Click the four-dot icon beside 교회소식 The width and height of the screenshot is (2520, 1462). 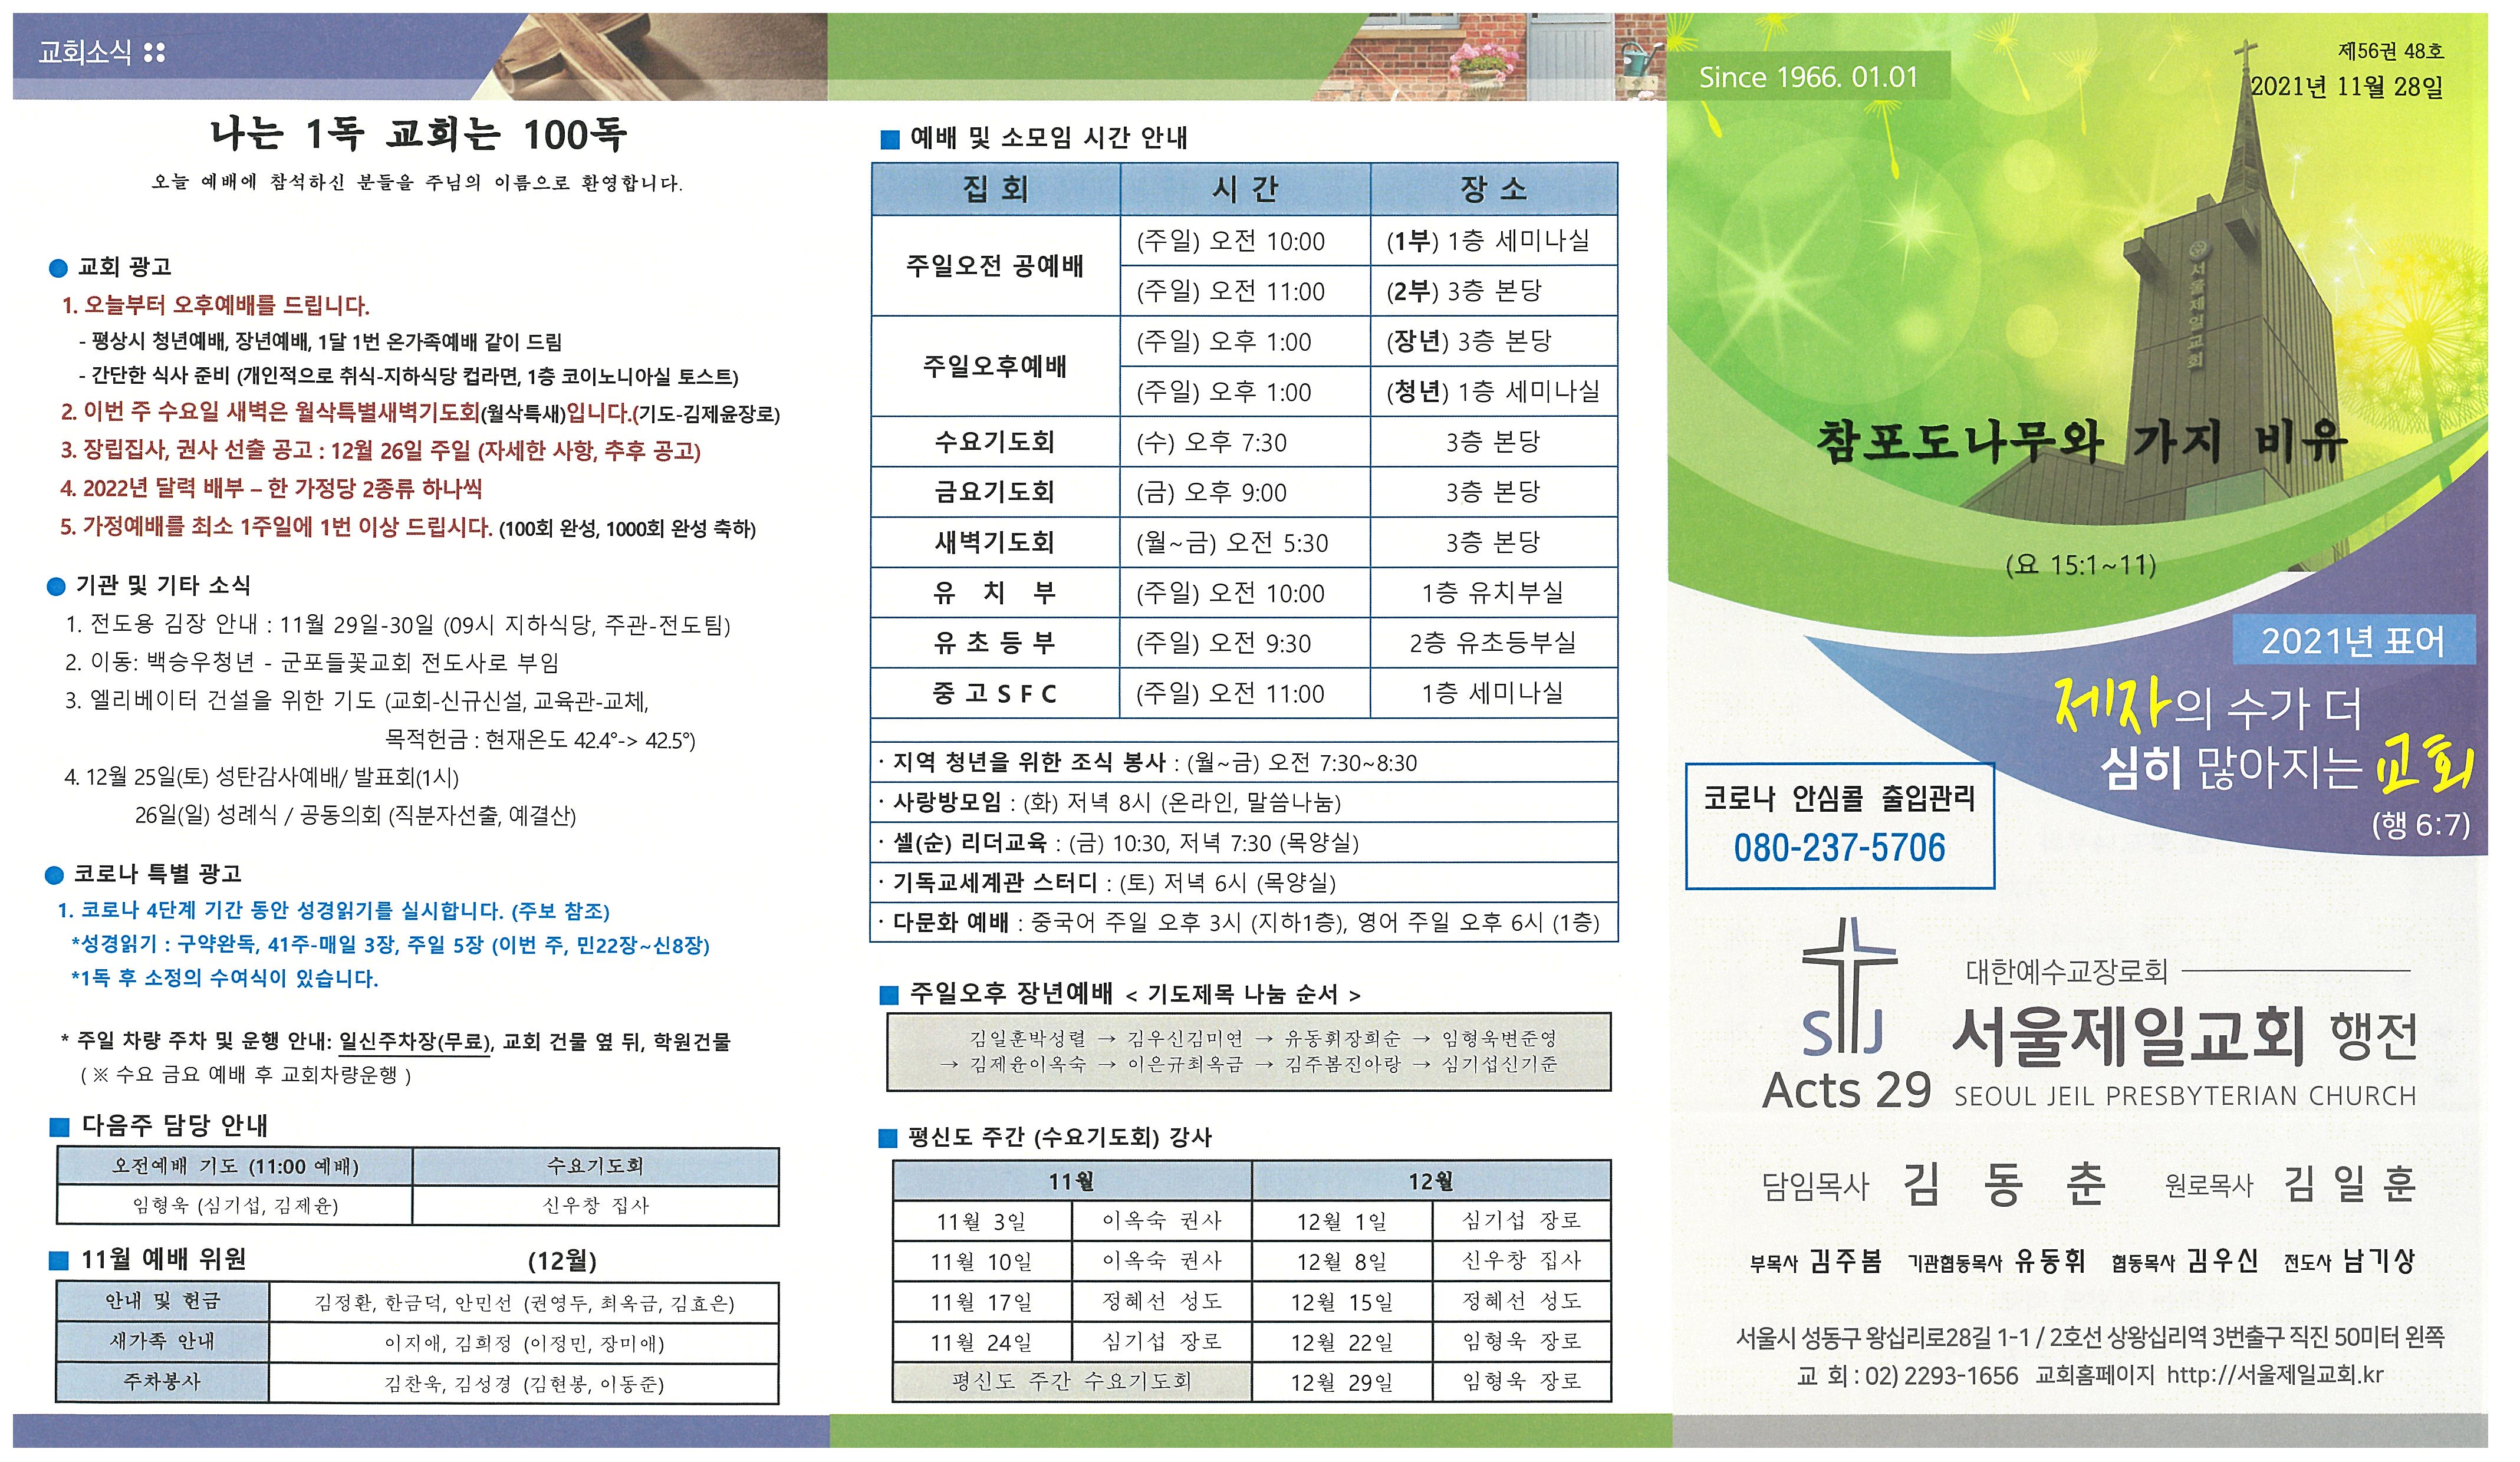[154, 53]
